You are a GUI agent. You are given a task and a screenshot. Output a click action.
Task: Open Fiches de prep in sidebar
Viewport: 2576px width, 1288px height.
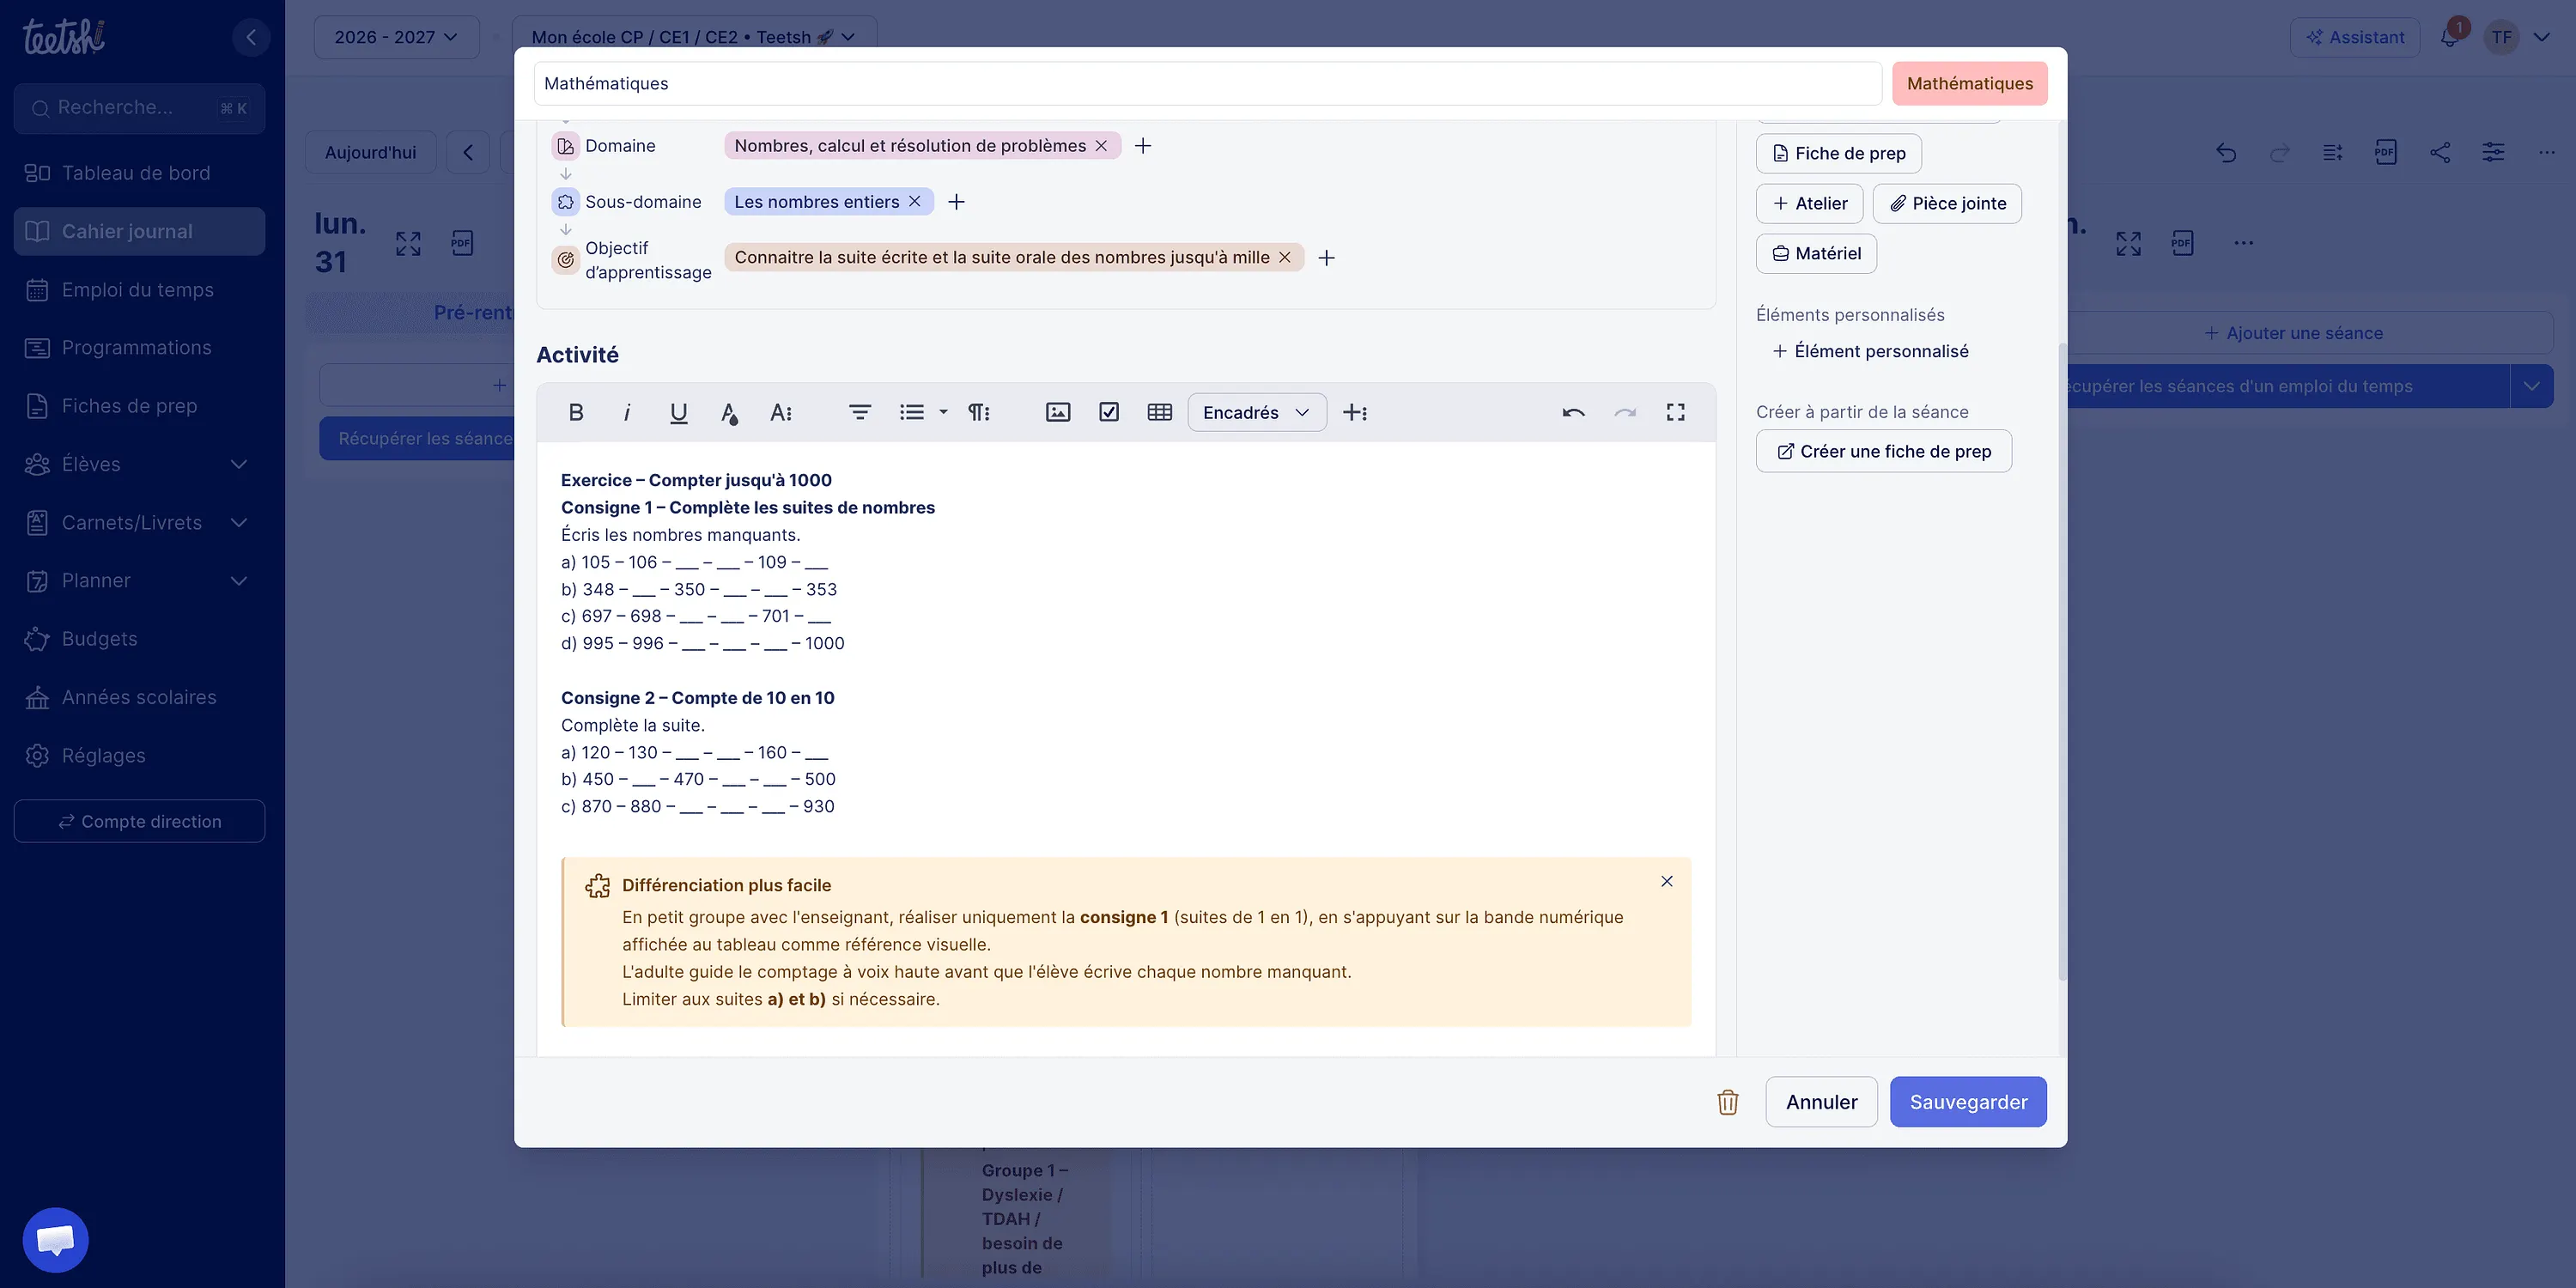click(139, 406)
